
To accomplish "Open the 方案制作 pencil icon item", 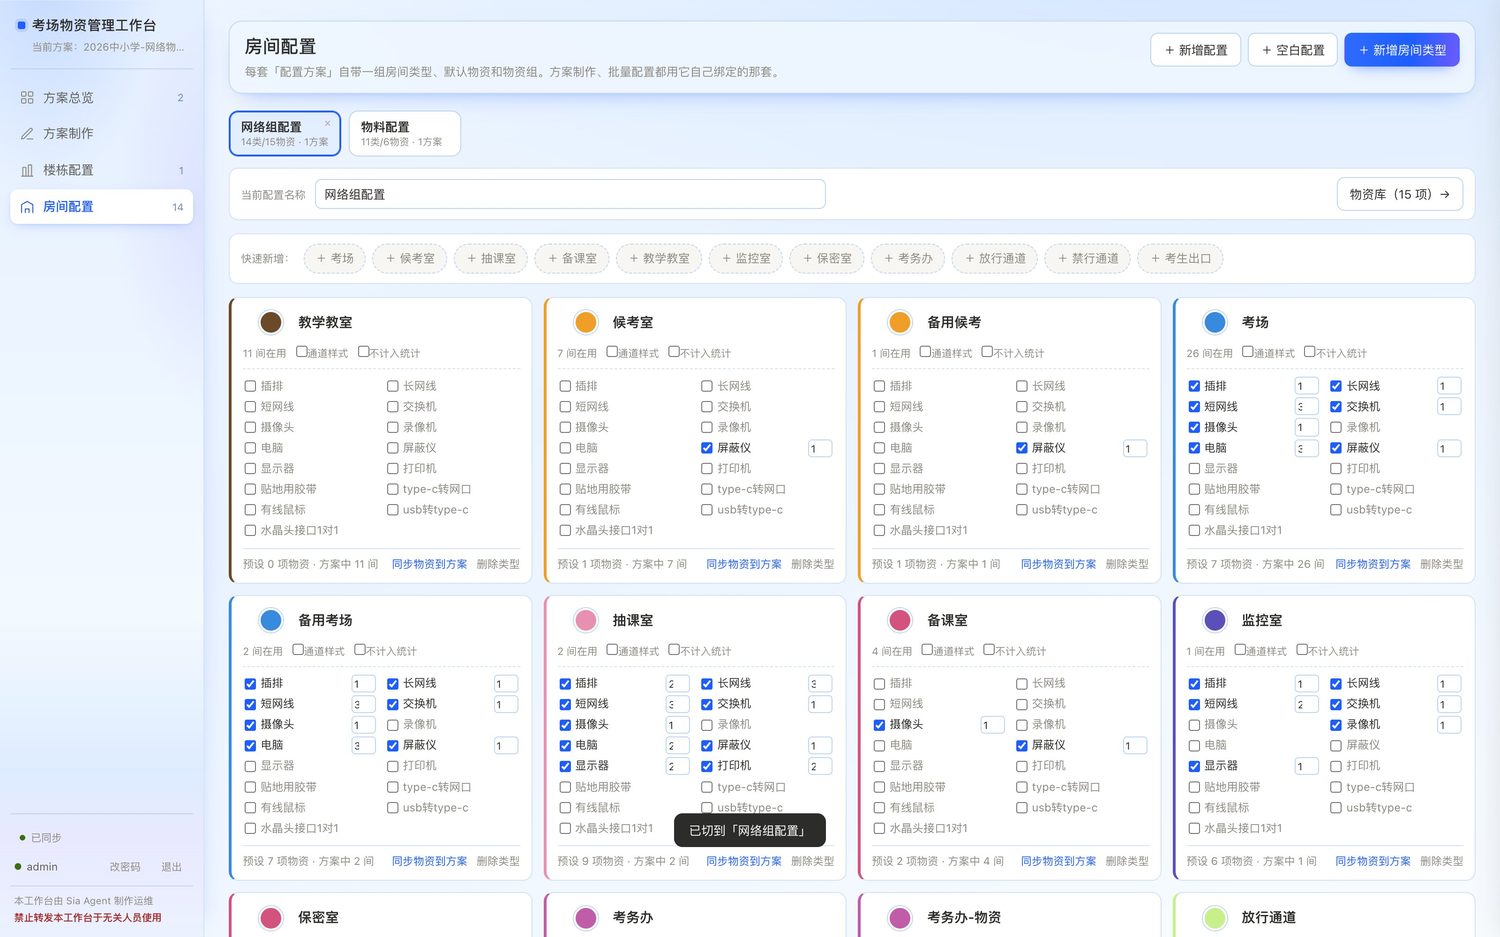I will (x=27, y=134).
